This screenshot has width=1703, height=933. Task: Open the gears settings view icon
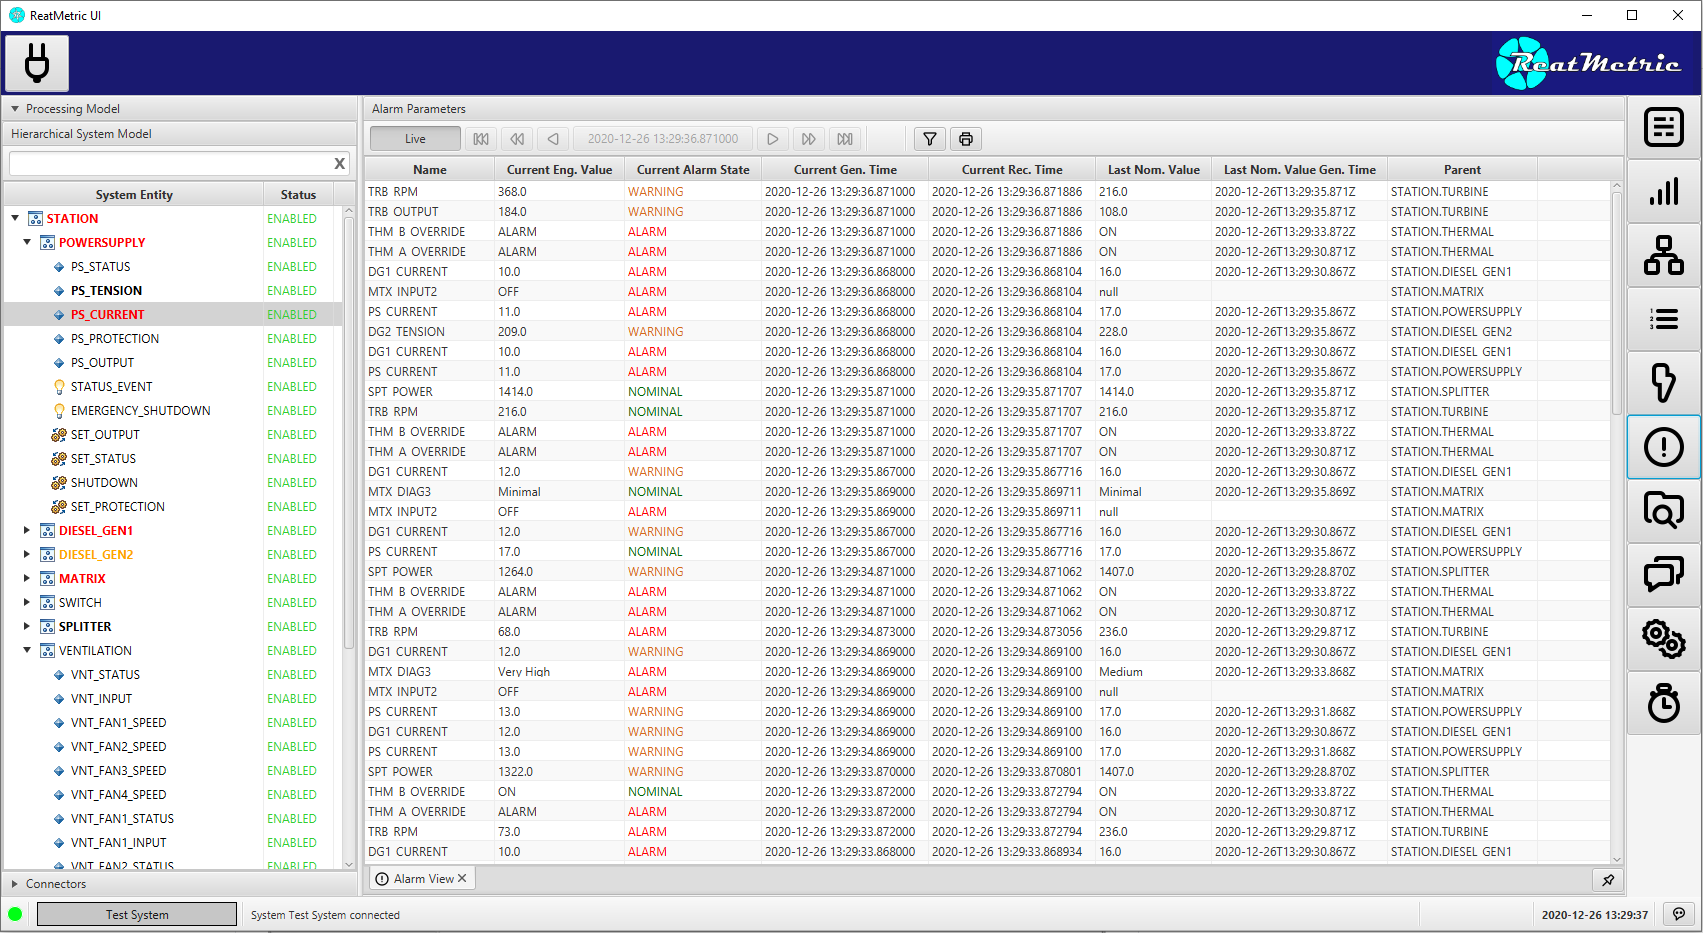coord(1663,639)
